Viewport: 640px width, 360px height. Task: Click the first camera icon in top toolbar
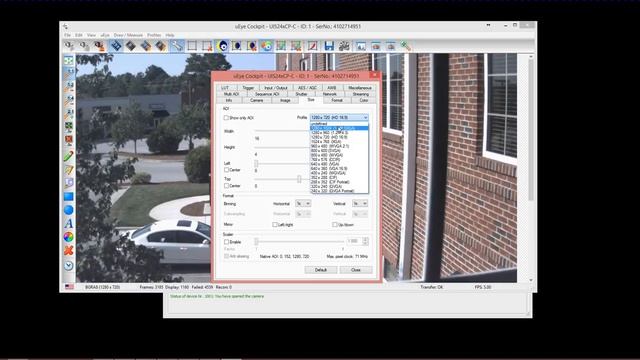(x=69, y=46)
